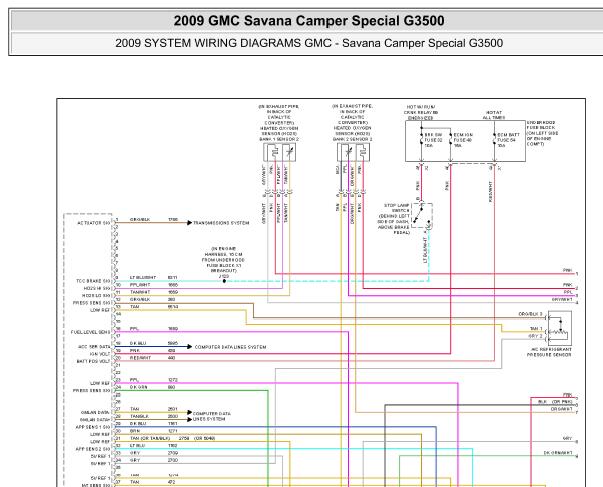Click the "APP SENS 2 SIG" pin label
Viewport: 603px width, 487px height.
point(93,449)
